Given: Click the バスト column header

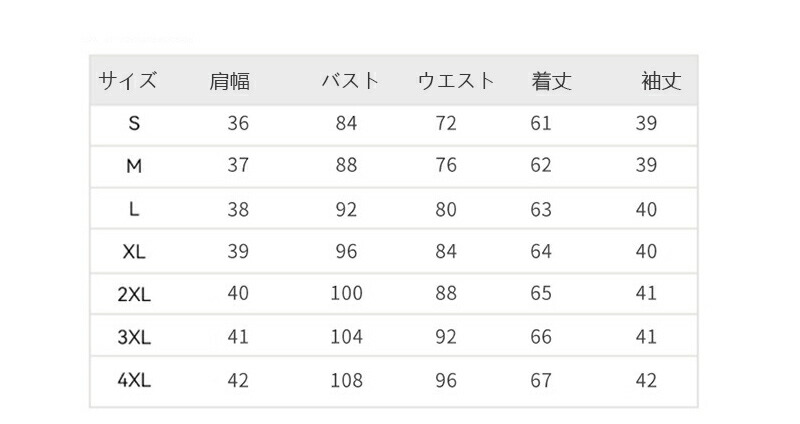Looking at the screenshot, I should coord(350,81).
